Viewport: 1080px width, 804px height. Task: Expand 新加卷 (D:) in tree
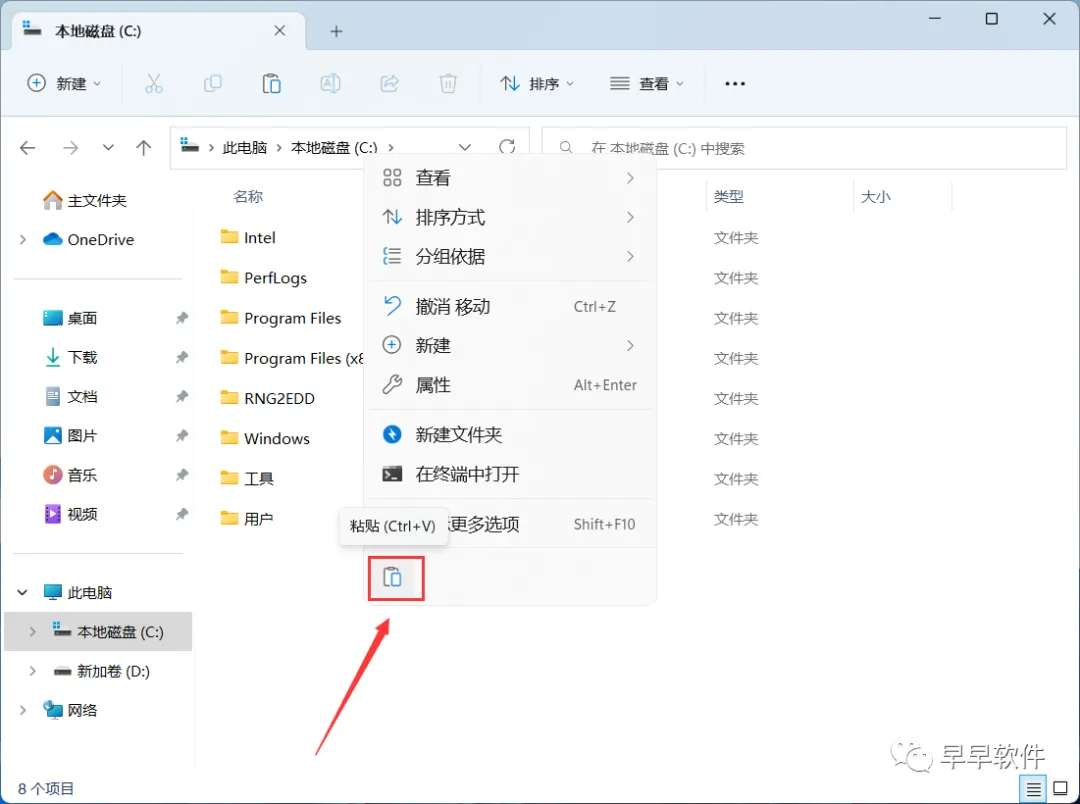(x=32, y=671)
